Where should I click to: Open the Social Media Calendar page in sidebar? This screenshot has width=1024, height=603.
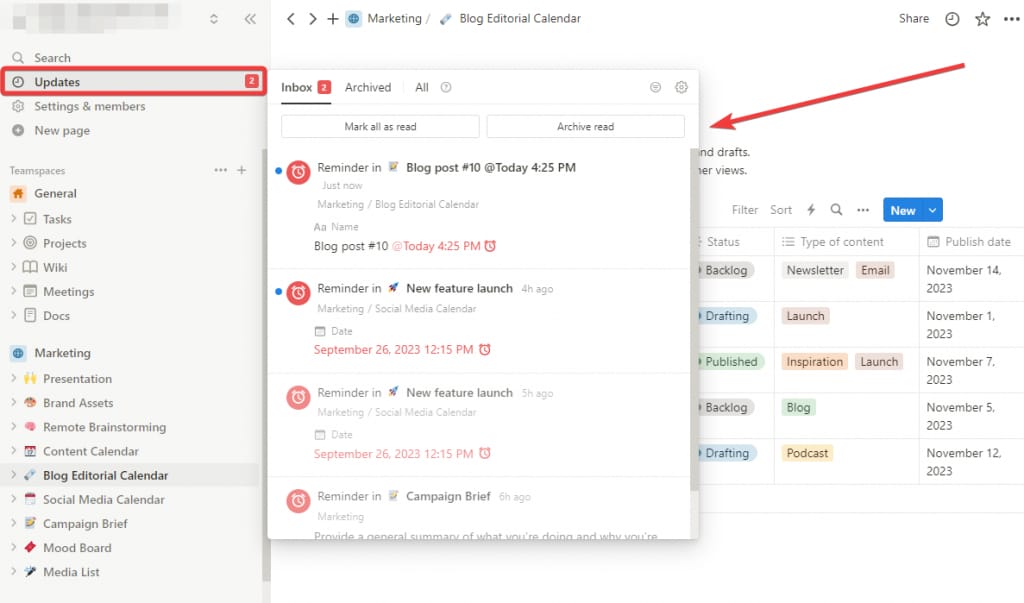(103, 500)
